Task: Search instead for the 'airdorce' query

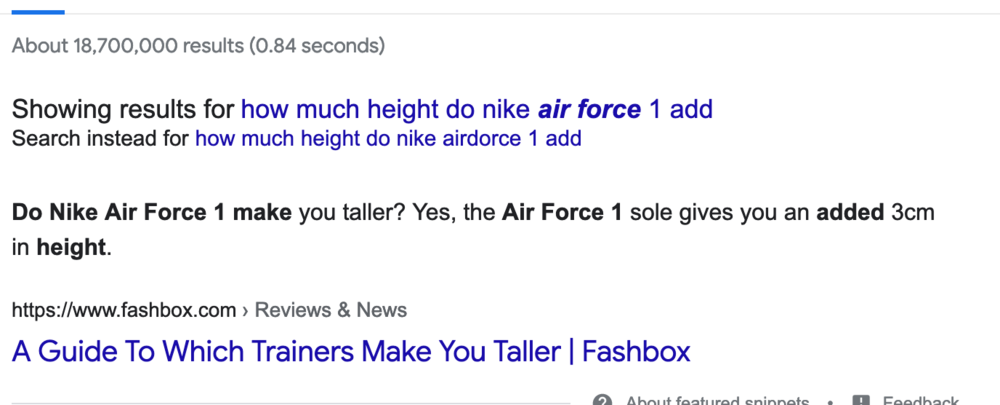Action: tap(388, 138)
